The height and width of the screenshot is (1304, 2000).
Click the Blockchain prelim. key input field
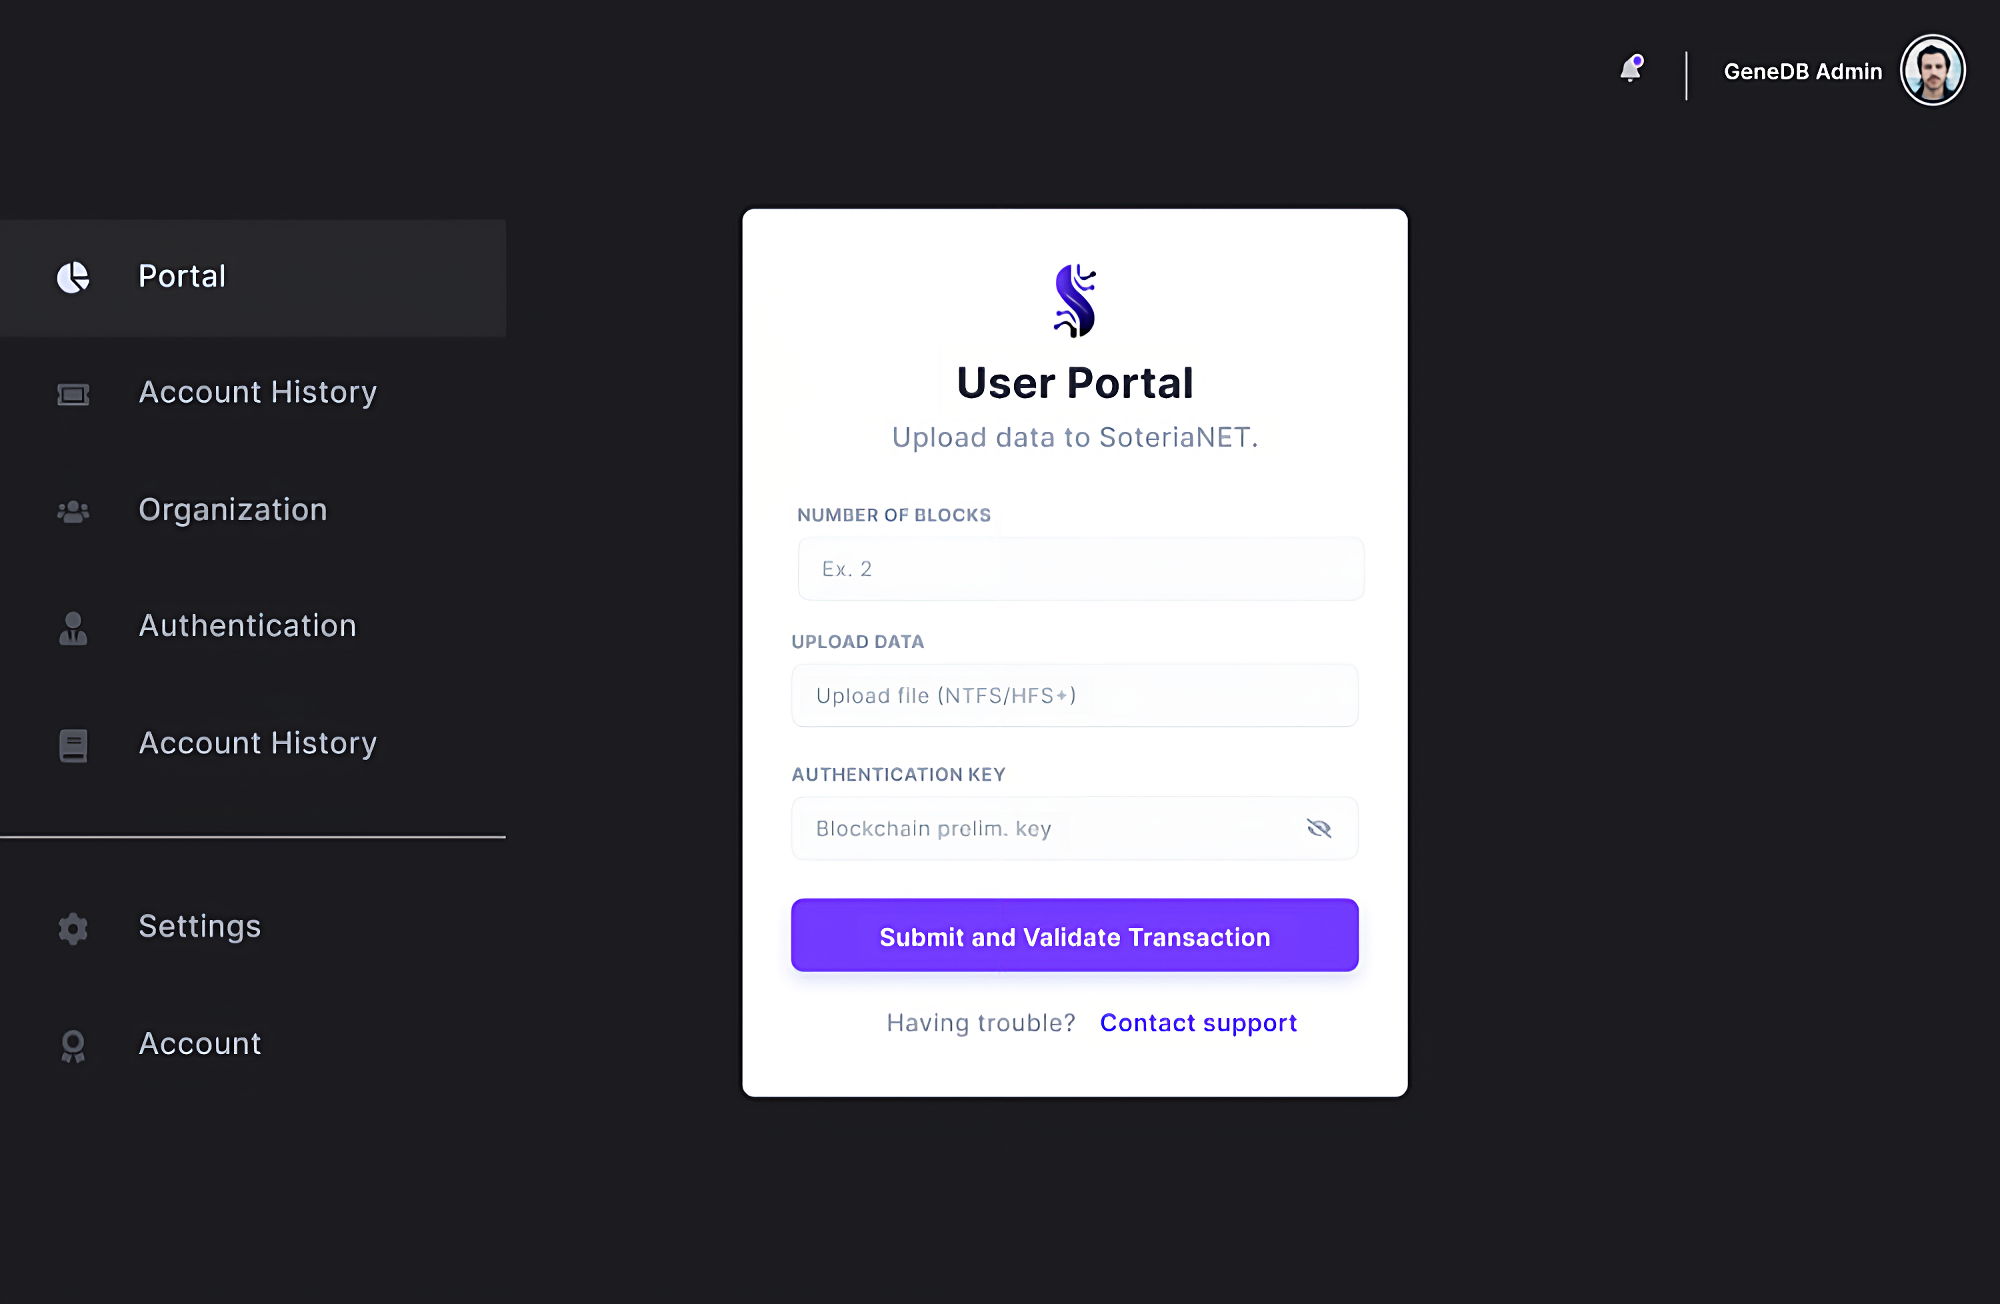click(x=1075, y=828)
